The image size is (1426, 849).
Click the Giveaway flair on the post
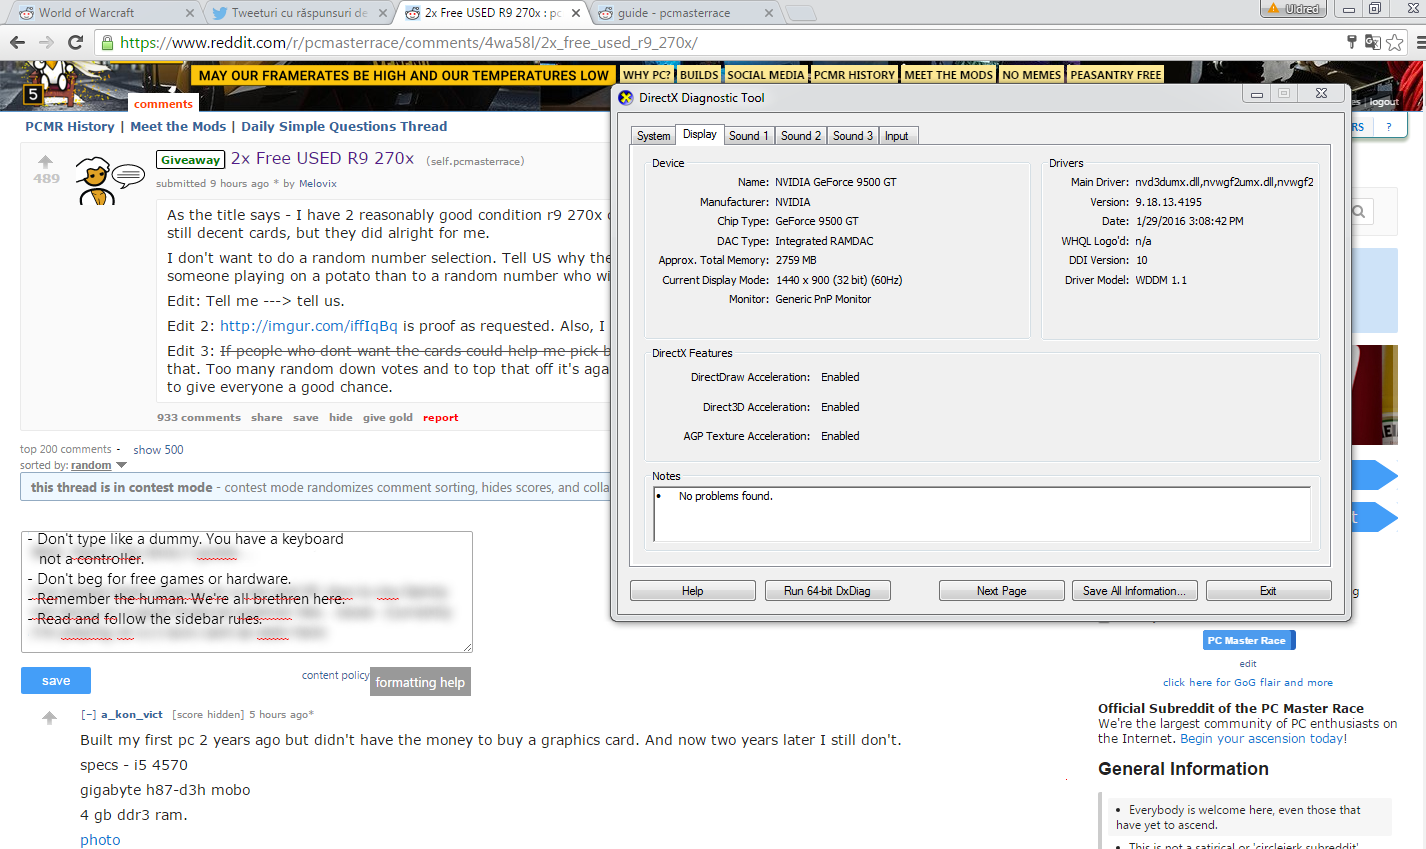190,160
